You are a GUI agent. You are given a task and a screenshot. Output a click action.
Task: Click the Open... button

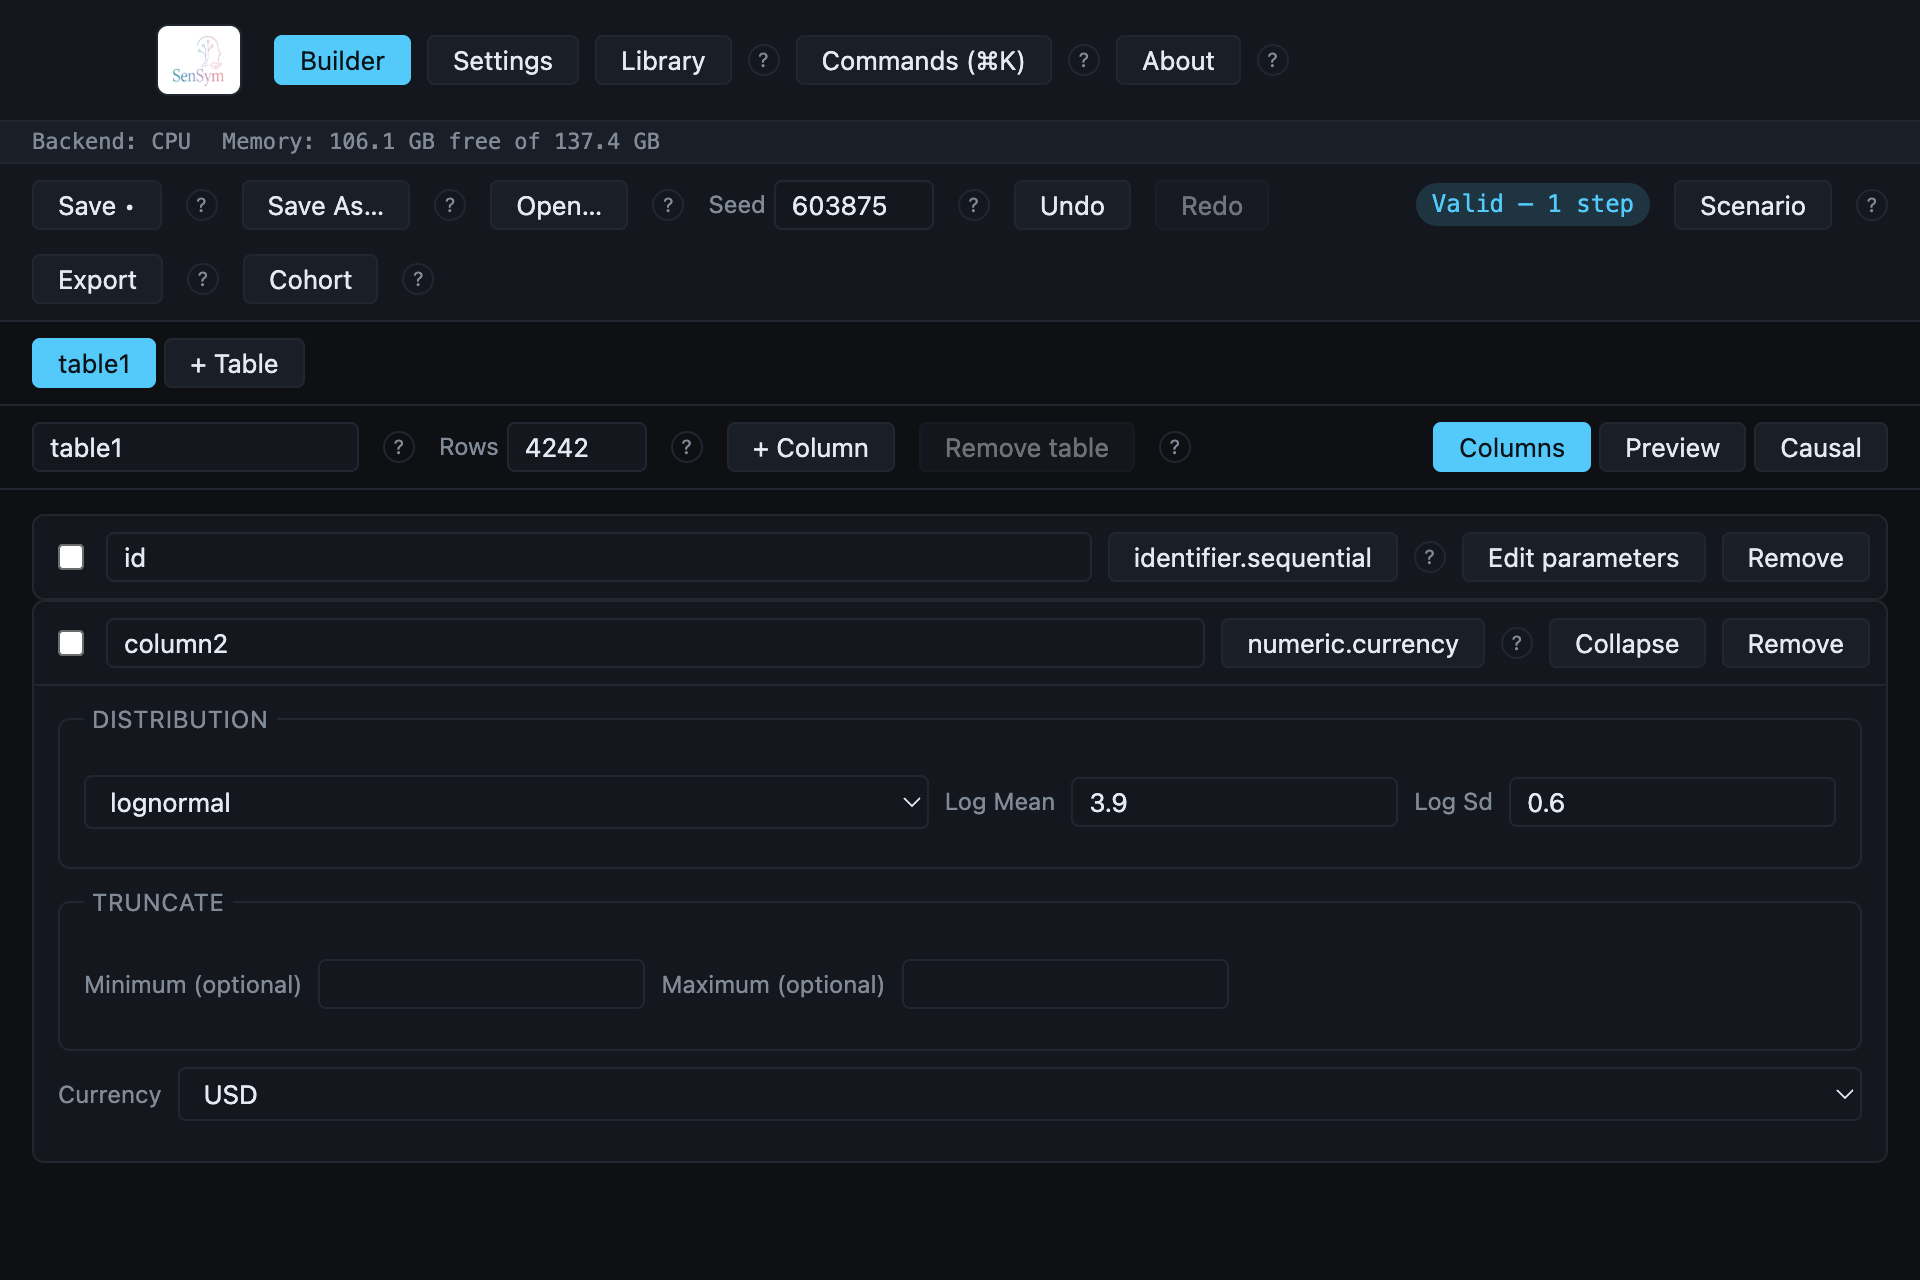click(x=559, y=205)
